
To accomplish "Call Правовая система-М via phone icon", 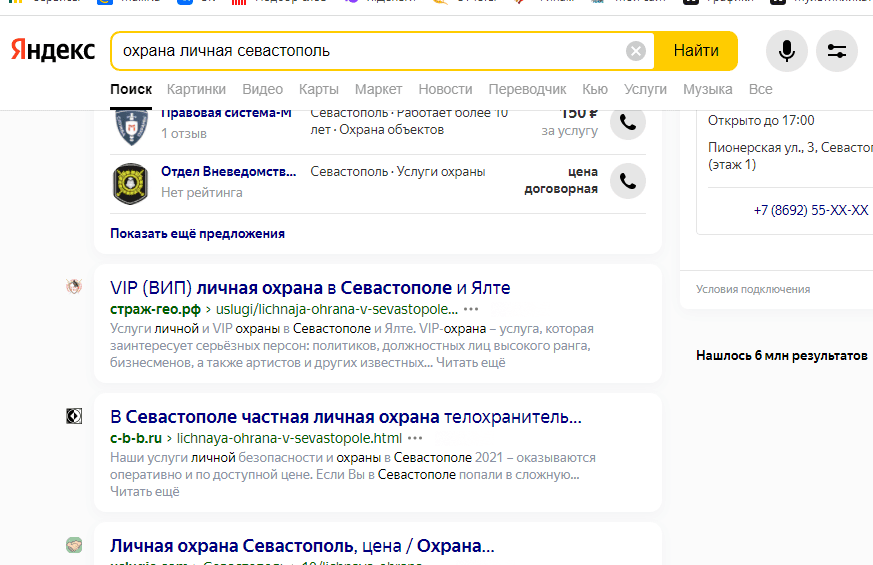I will pyautogui.click(x=628, y=122).
